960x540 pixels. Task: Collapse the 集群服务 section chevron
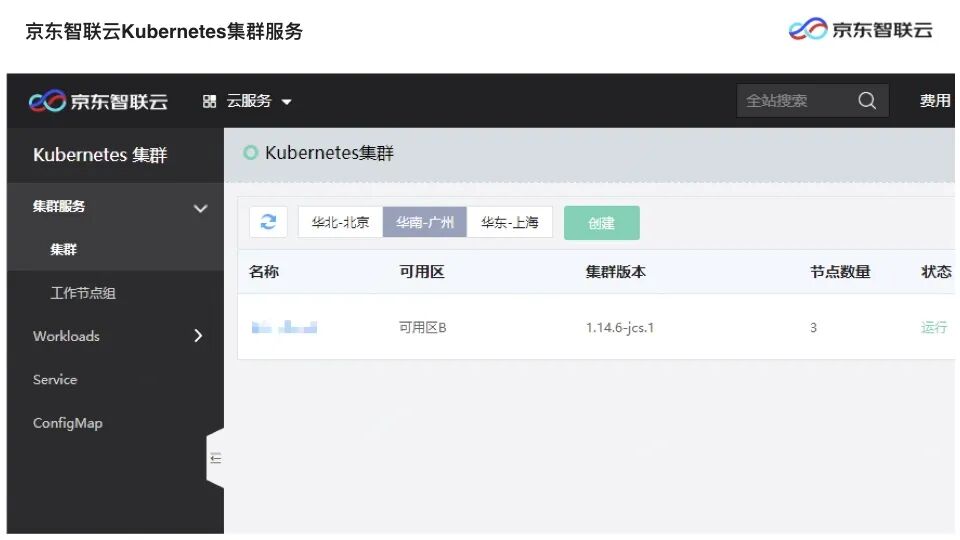pos(200,208)
